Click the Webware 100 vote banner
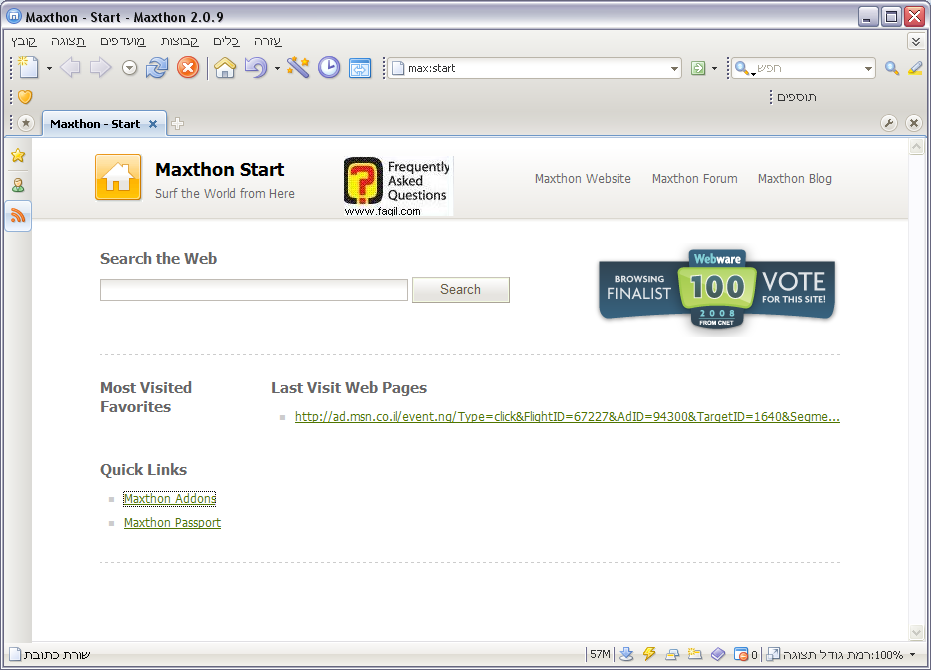 717,287
